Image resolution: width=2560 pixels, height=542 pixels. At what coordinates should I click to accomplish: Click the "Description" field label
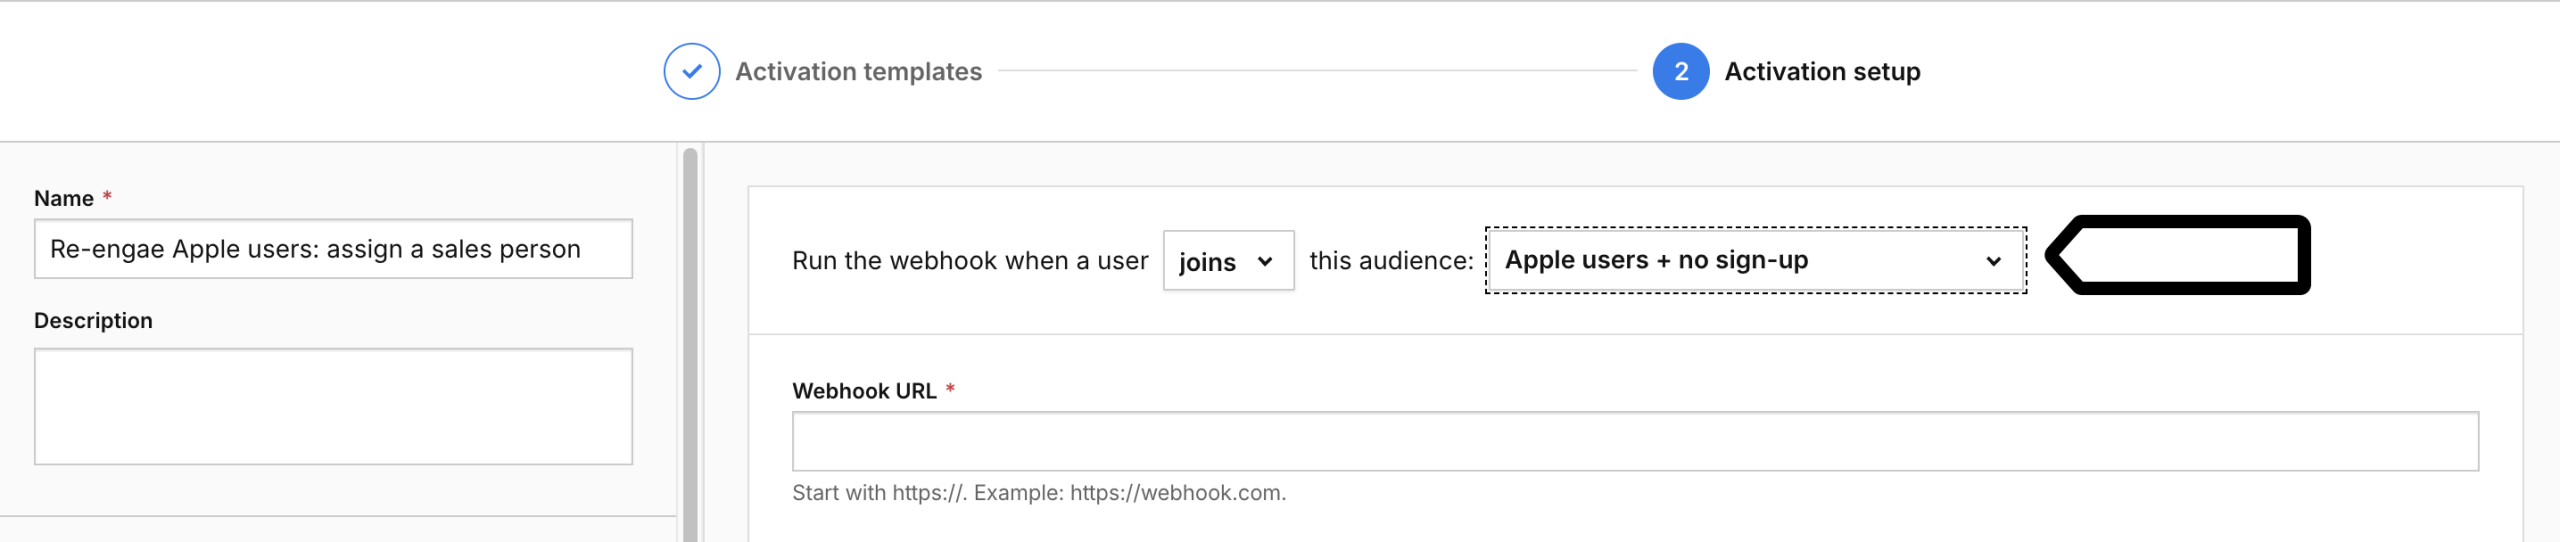(93, 321)
